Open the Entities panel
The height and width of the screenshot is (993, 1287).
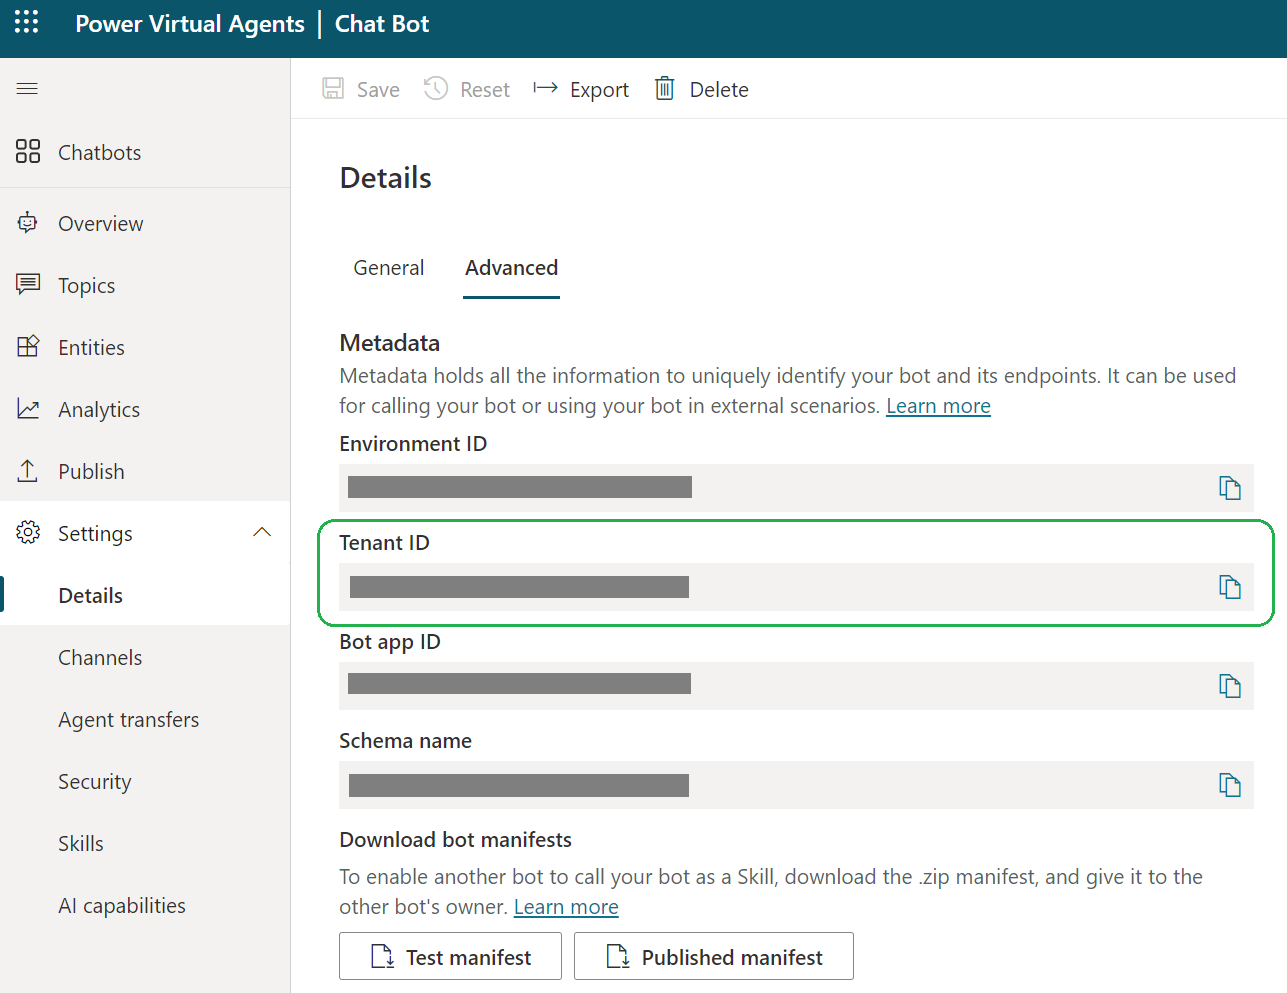pyautogui.click(x=90, y=347)
